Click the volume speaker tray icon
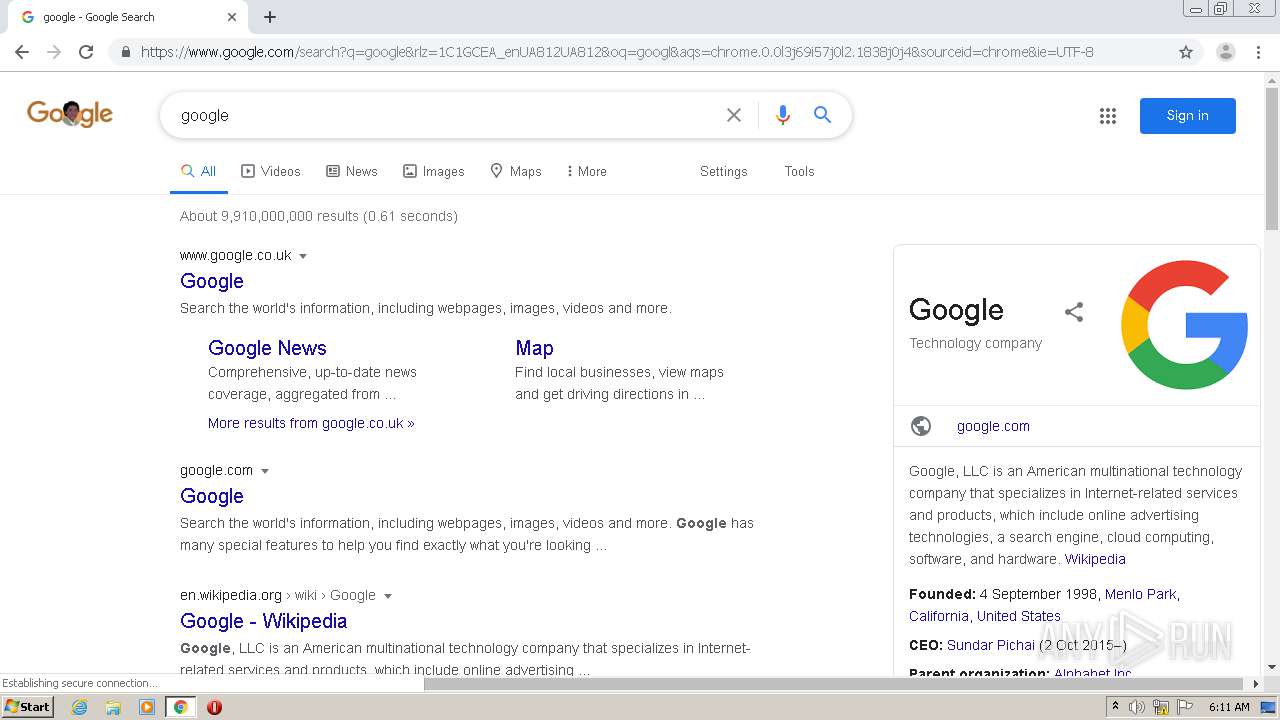Image resolution: width=1280 pixels, height=720 pixels. [x=1136, y=707]
